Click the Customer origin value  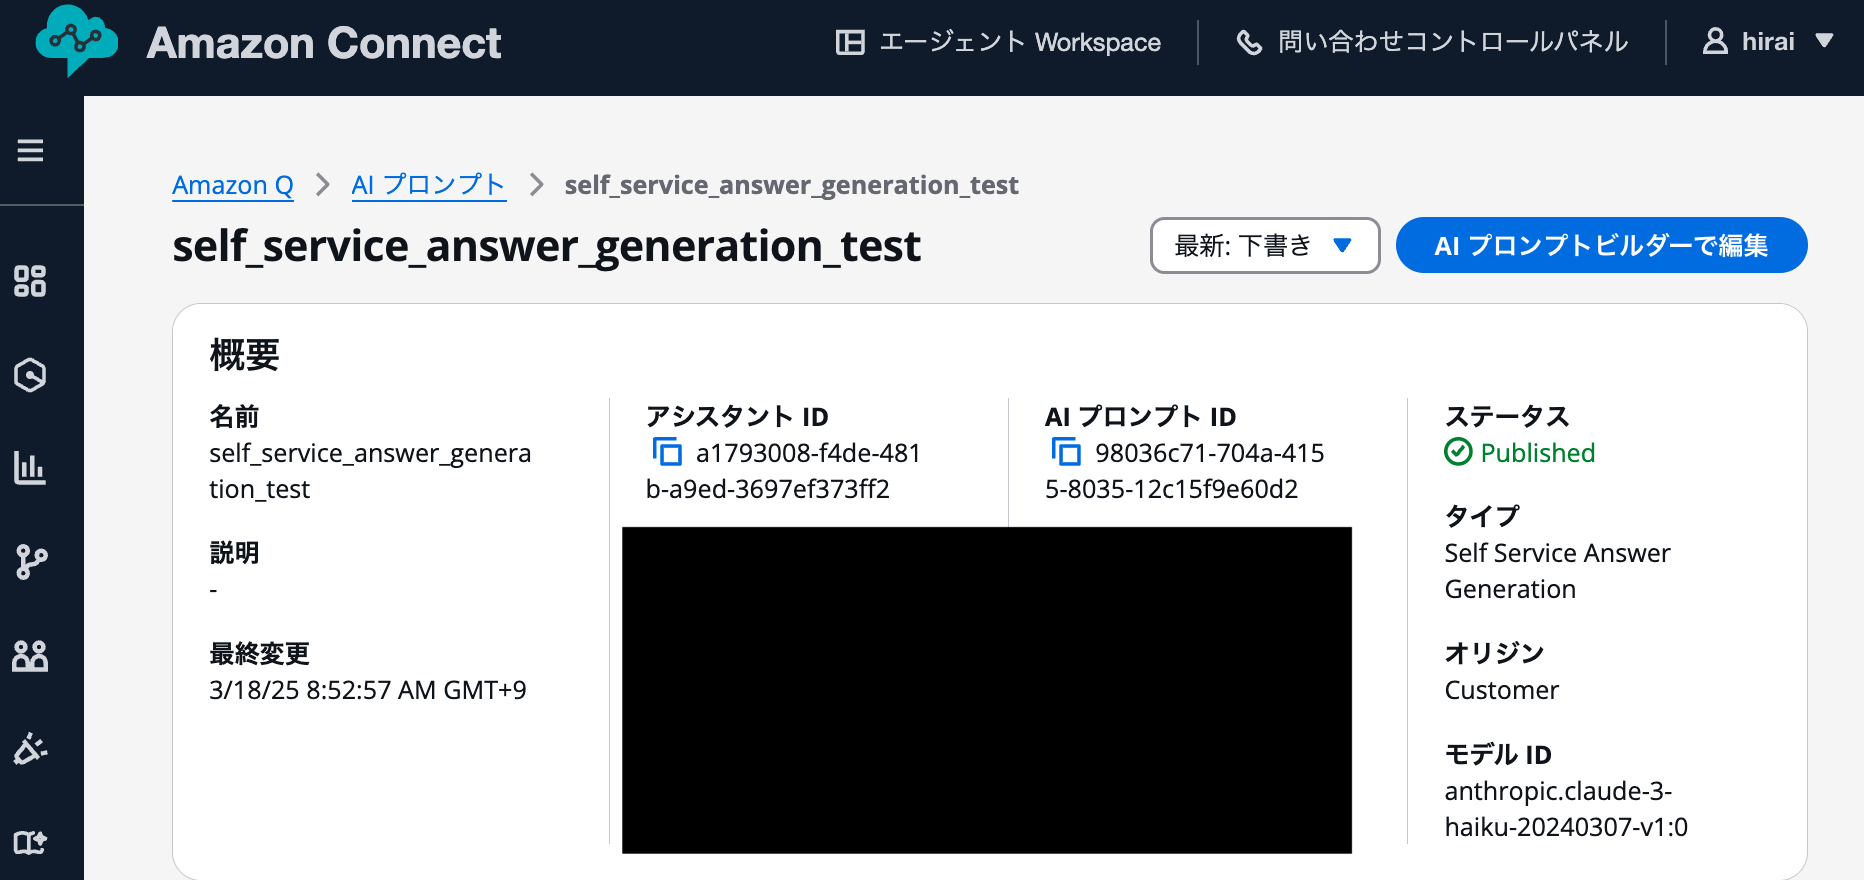click(x=1501, y=690)
